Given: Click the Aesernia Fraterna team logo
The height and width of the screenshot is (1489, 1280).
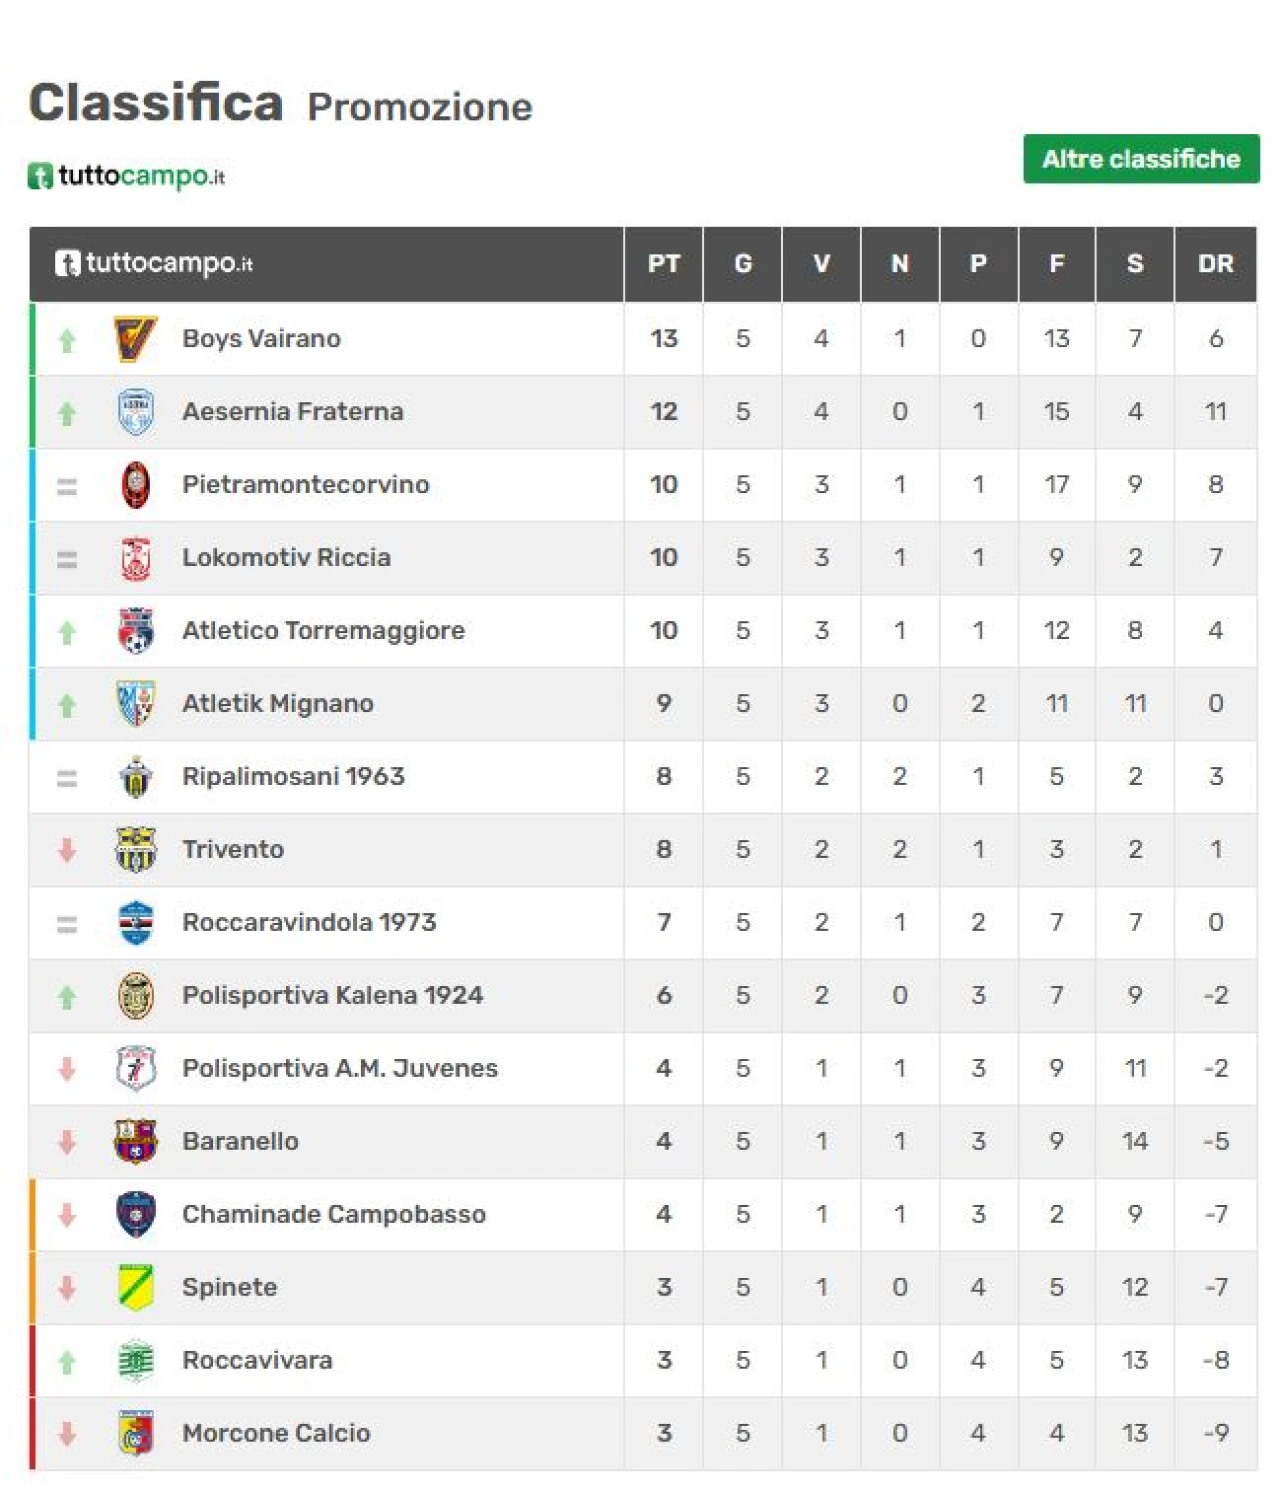Looking at the screenshot, I should point(135,412).
